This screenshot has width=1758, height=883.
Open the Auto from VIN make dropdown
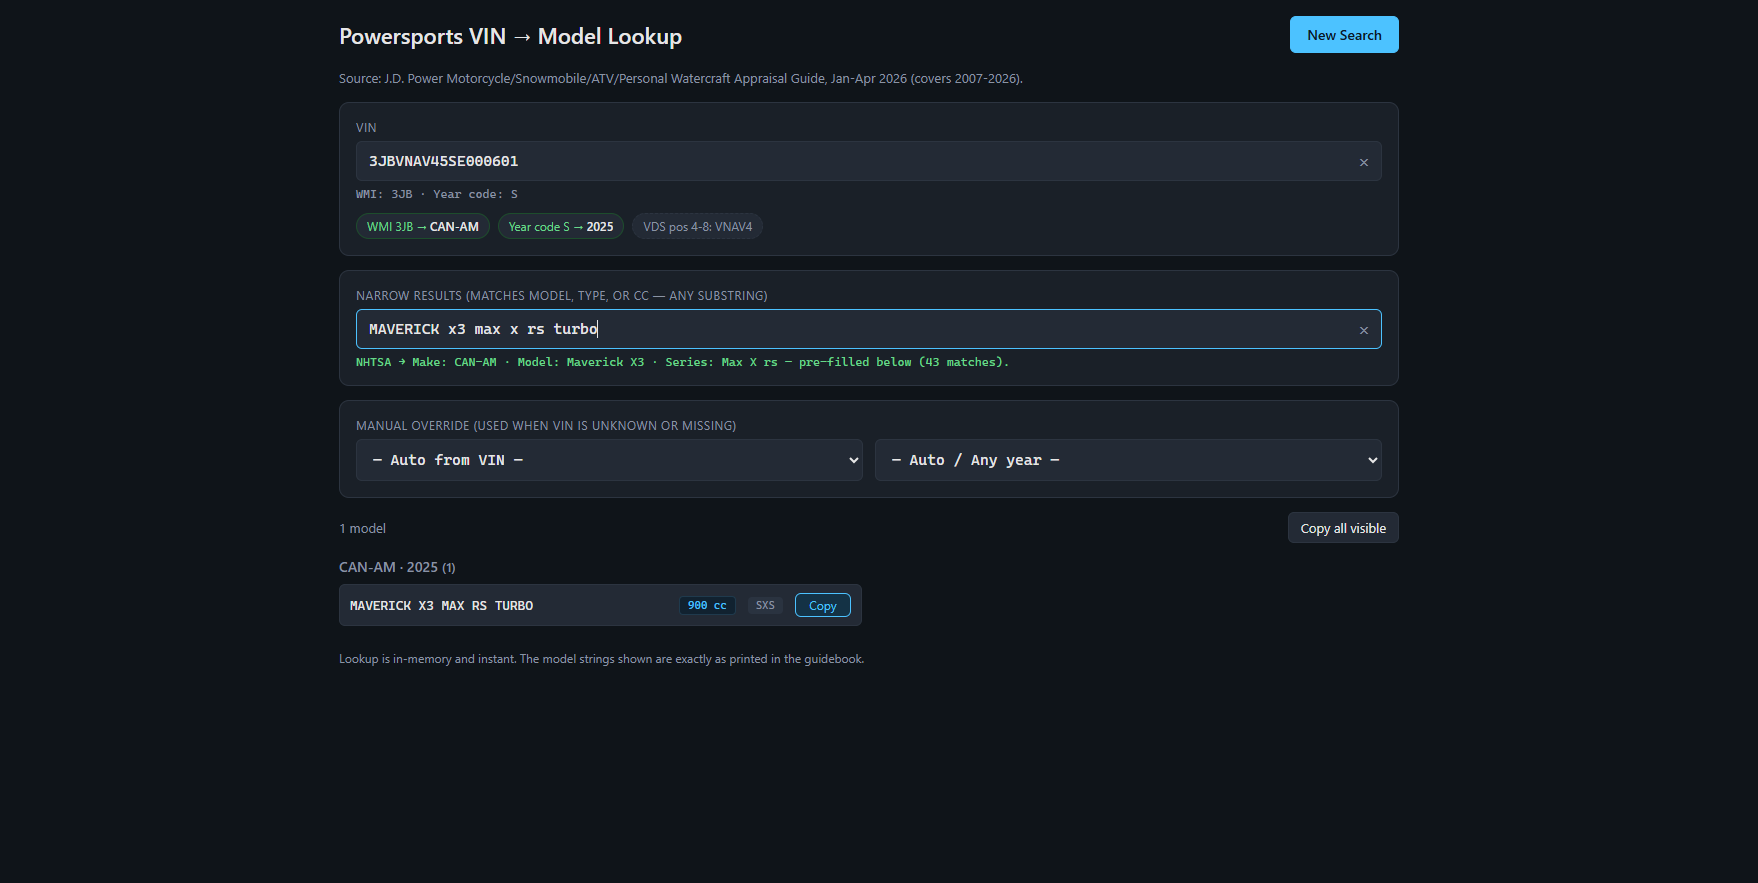click(x=609, y=460)
